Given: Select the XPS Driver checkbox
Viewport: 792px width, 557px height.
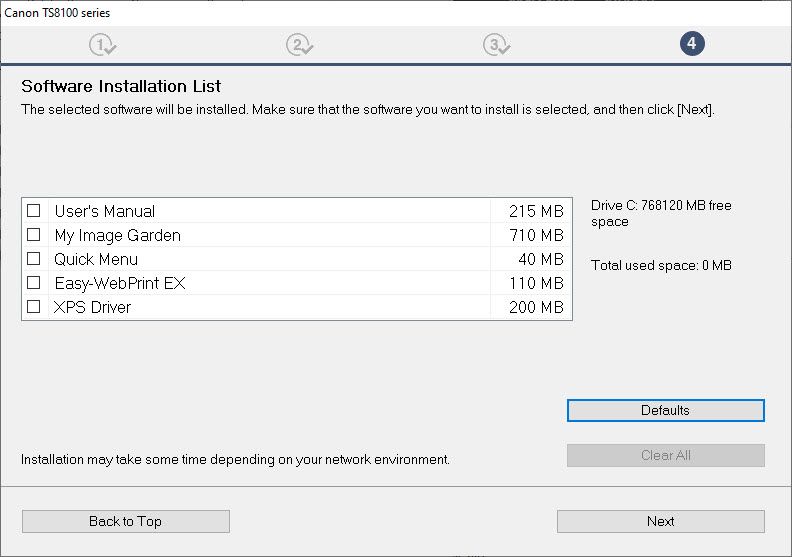Looking at the screenshot, I should click(x=33, y=307).
